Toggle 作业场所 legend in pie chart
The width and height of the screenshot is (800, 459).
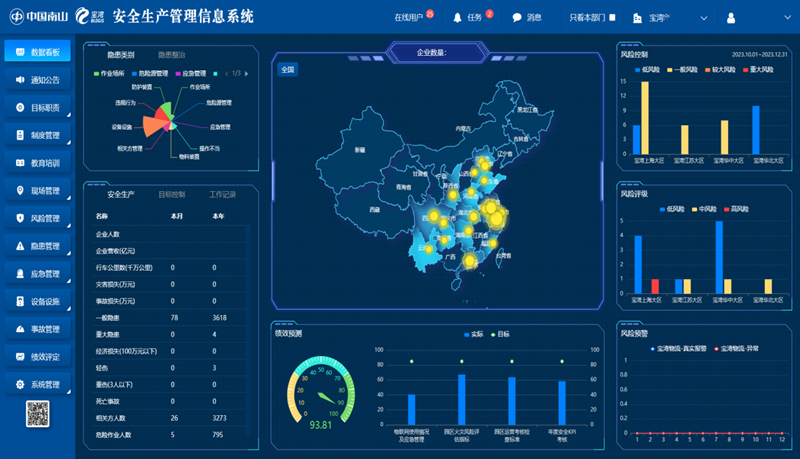[x=109, y=73]
